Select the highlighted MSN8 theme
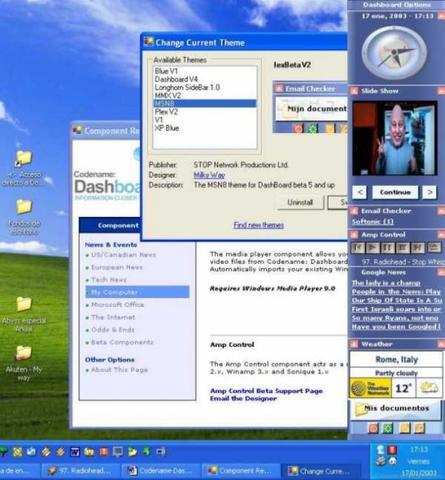The width and height of the screenshot is (445, 480). 204,104
